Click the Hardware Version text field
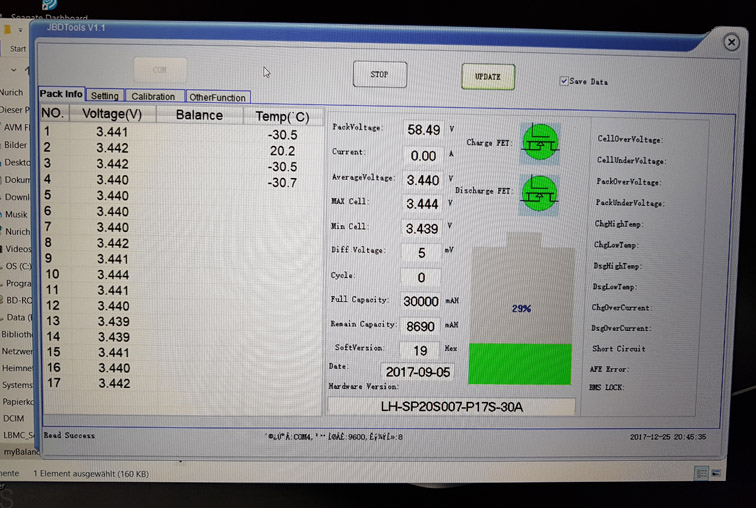 451,407
